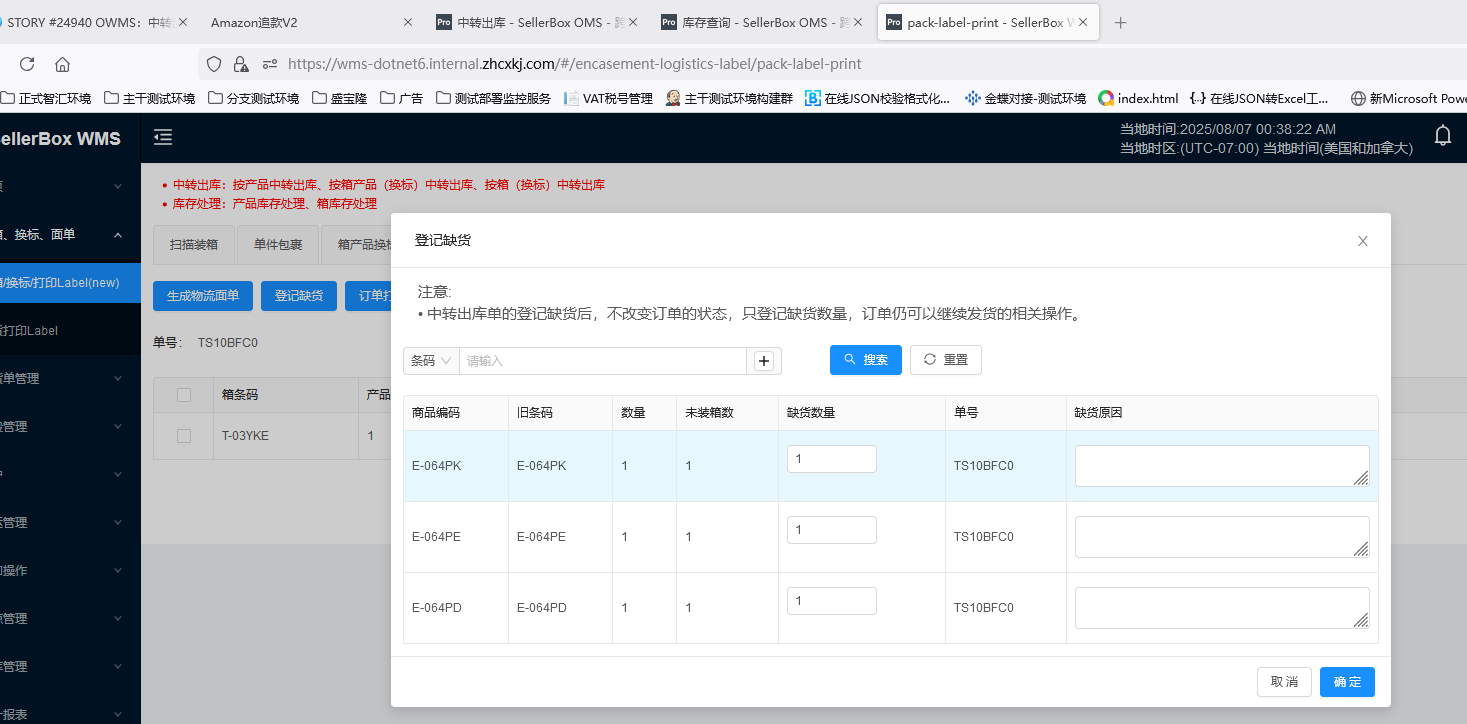Confirm with the 确定 button
Screen dimensions: 1467x724
click(x=1347, y=682)
